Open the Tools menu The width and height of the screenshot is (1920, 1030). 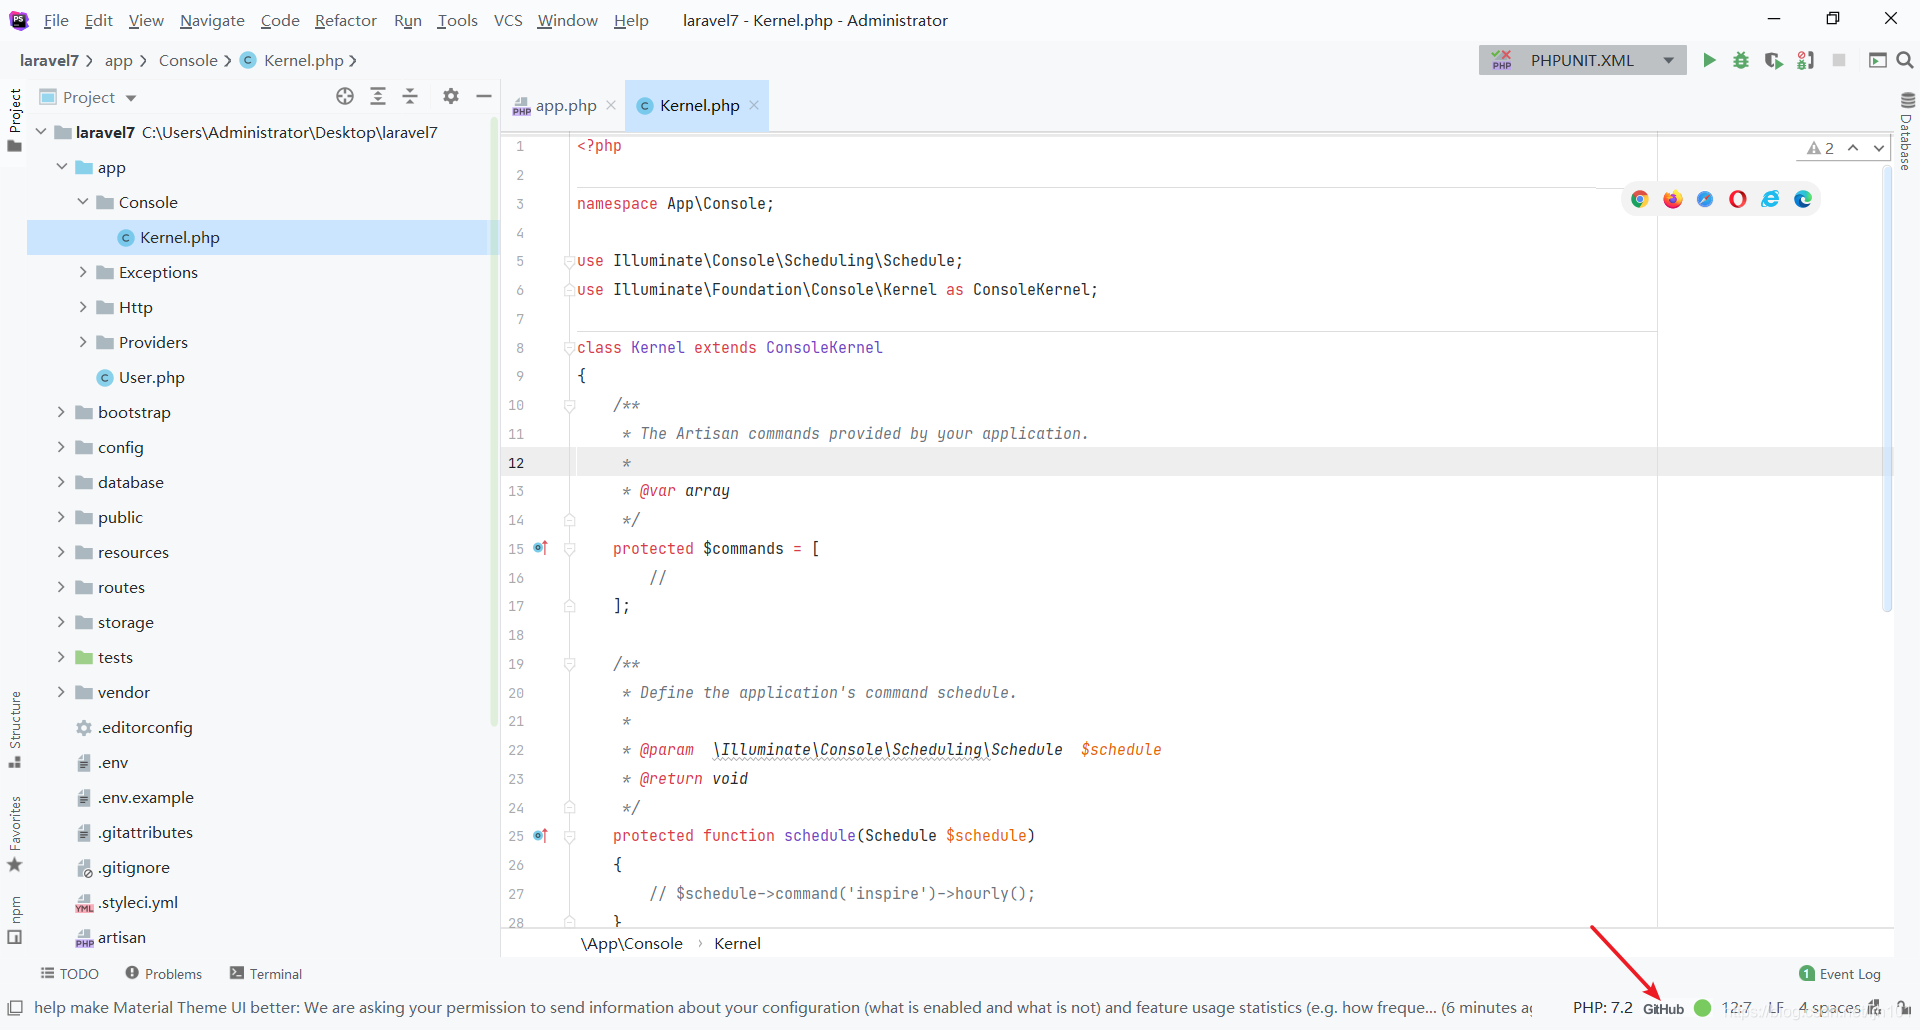tap(457, 20)
